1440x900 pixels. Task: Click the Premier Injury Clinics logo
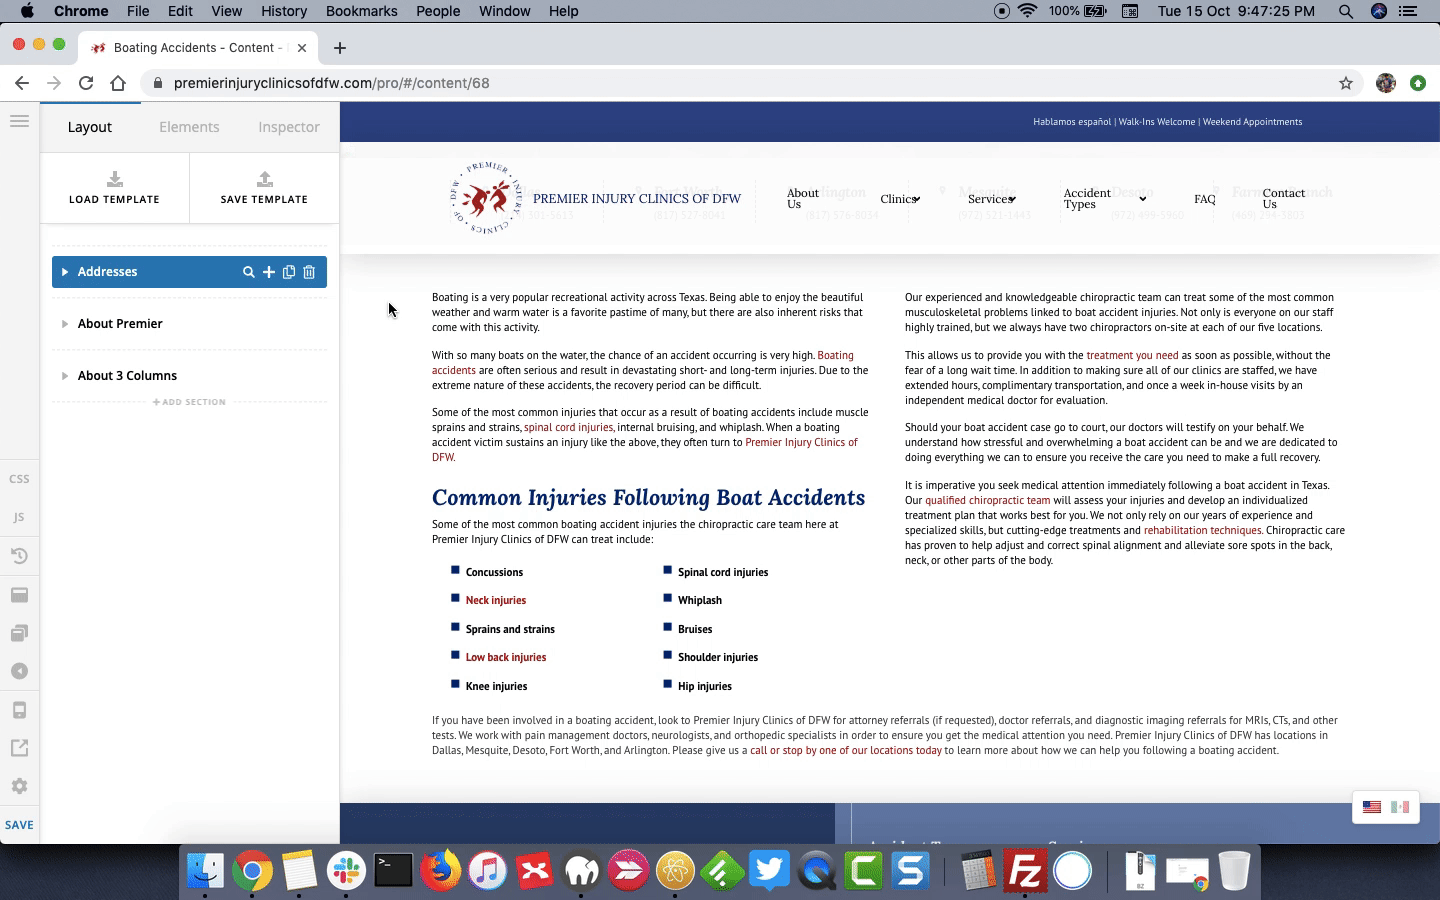[486, 198]
